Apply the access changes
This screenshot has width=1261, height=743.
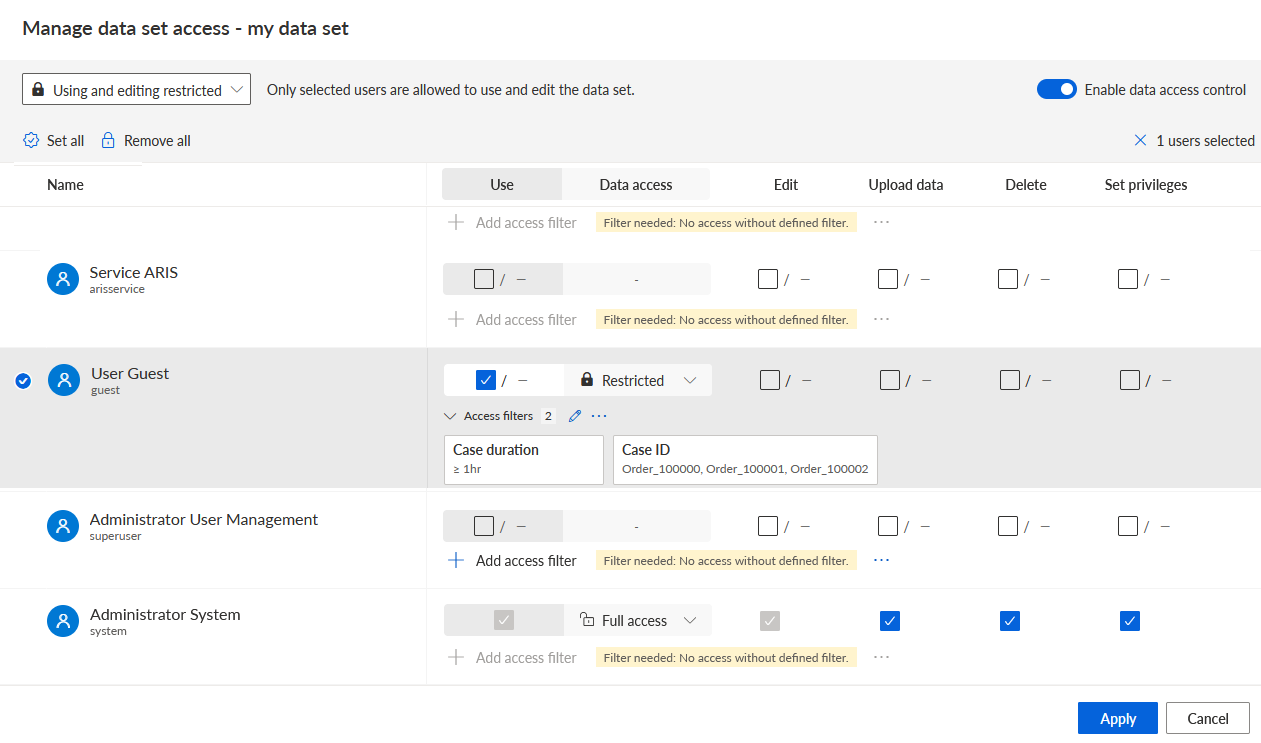coord(1118,718)
